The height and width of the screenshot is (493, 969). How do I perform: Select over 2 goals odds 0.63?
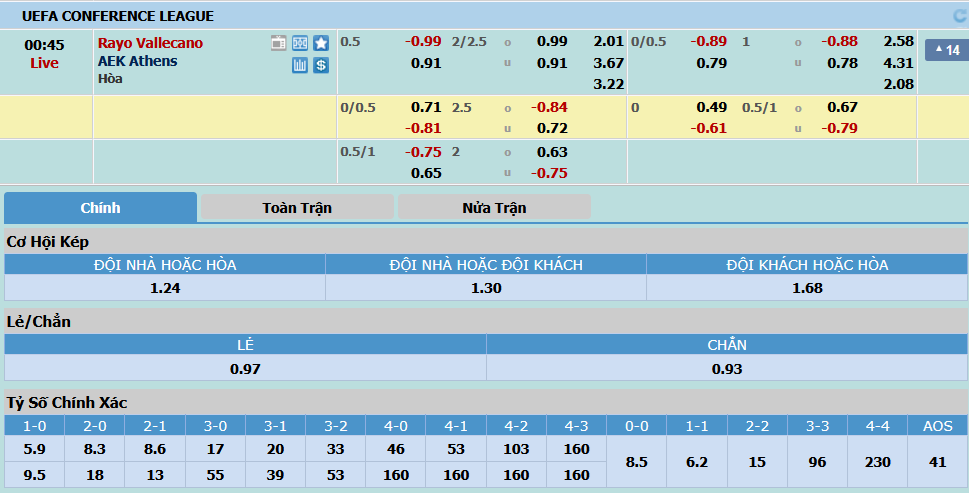552,153
